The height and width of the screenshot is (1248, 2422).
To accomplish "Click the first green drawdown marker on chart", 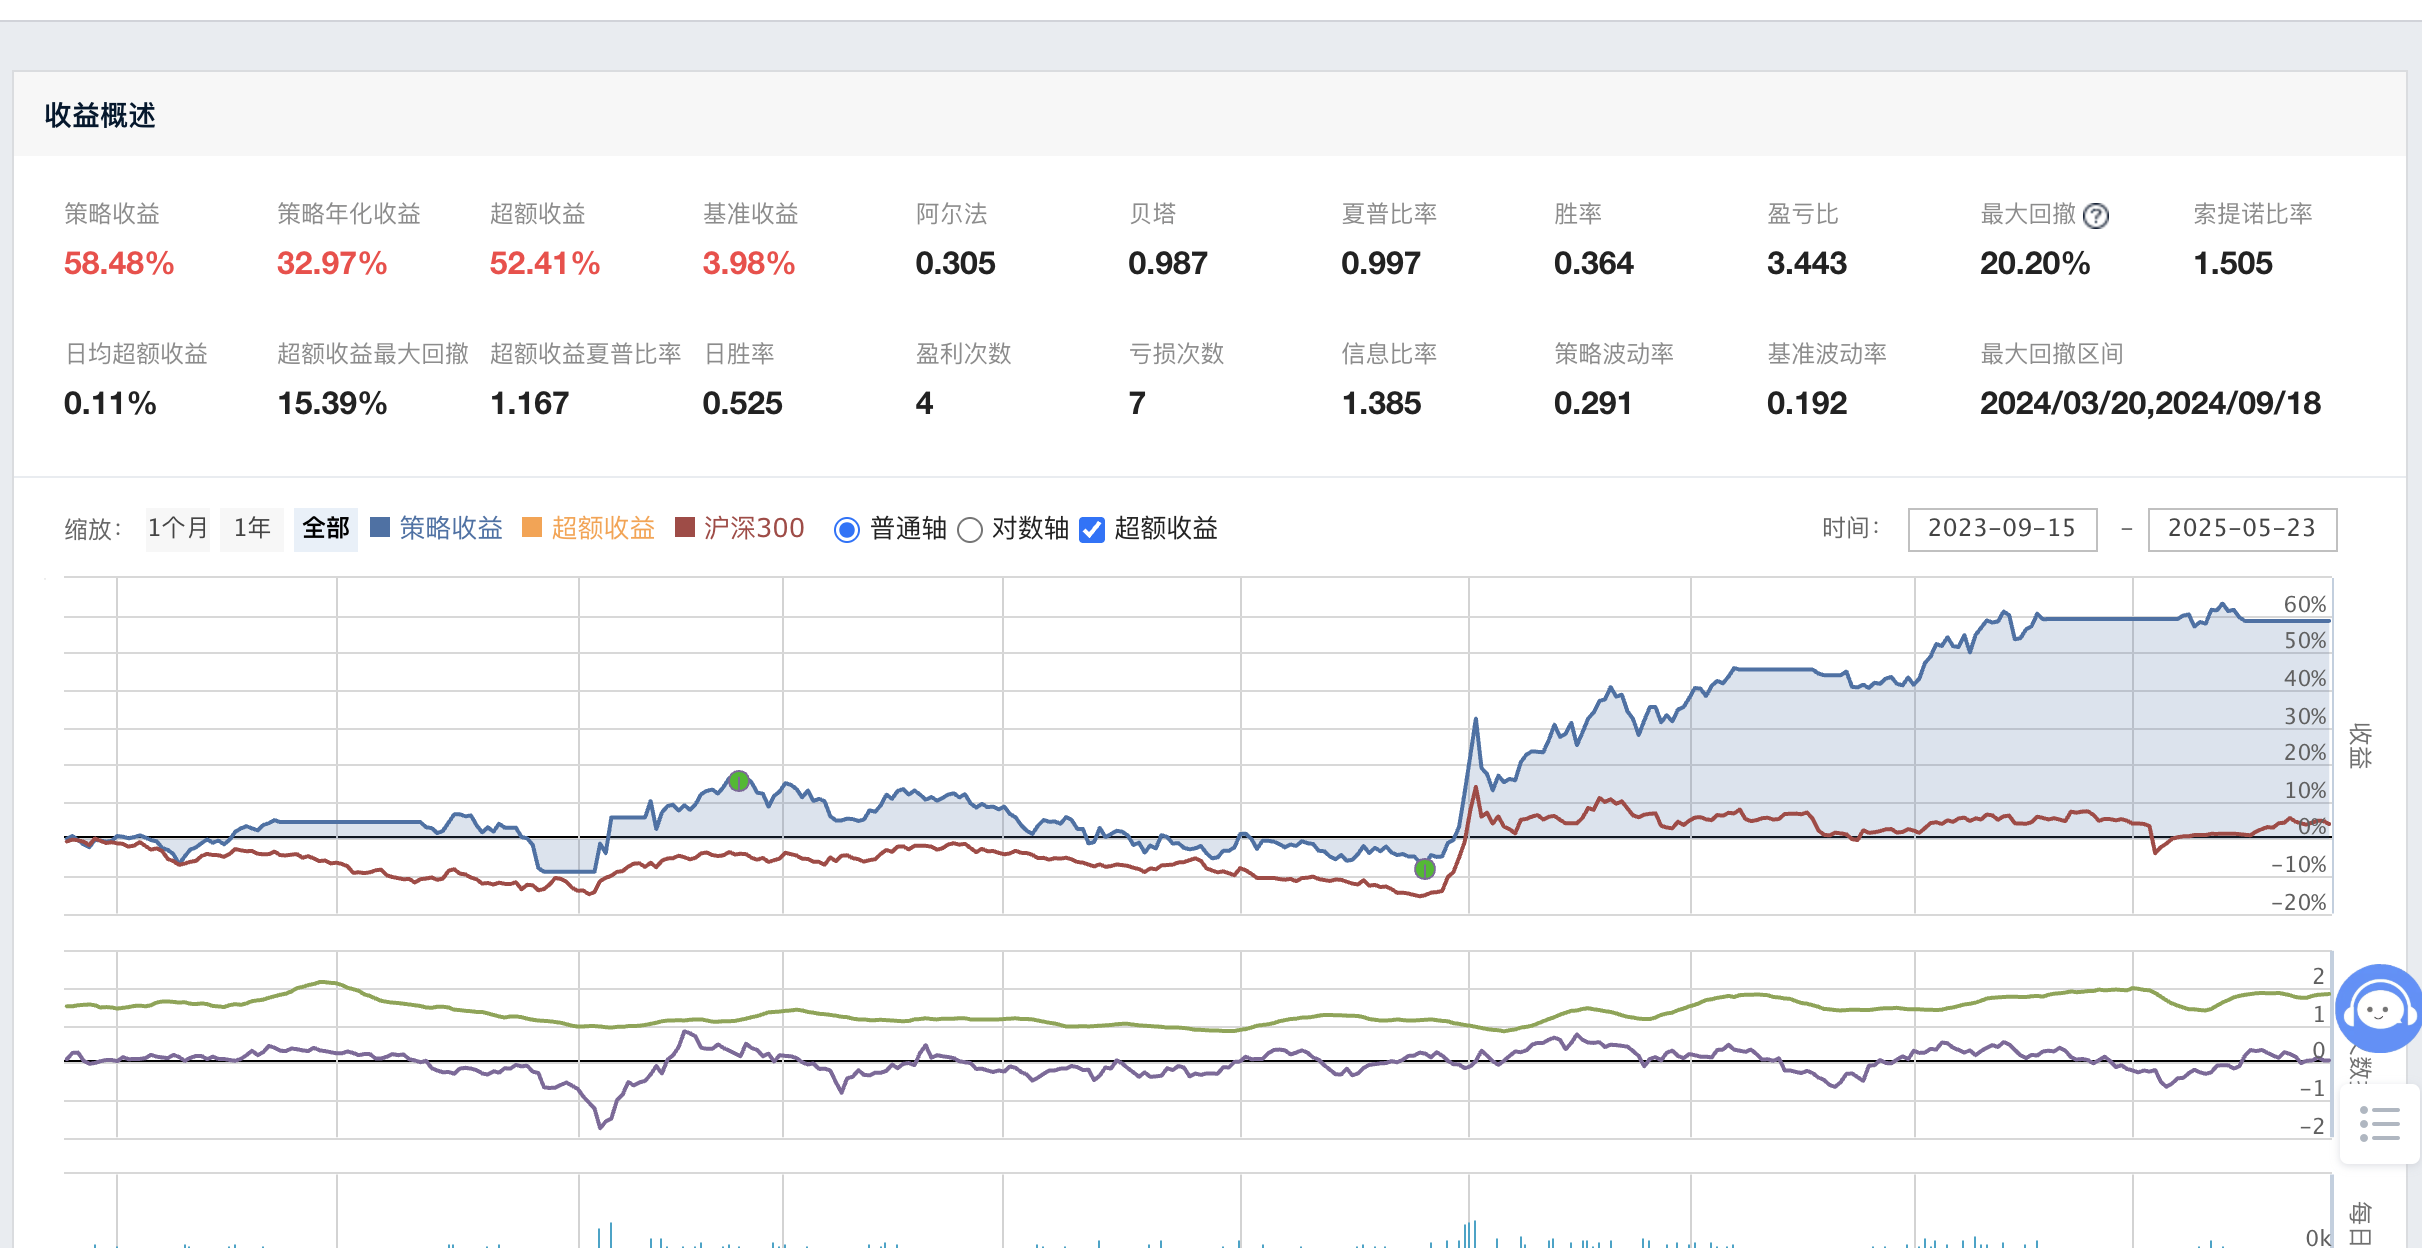I will (739, 781).
